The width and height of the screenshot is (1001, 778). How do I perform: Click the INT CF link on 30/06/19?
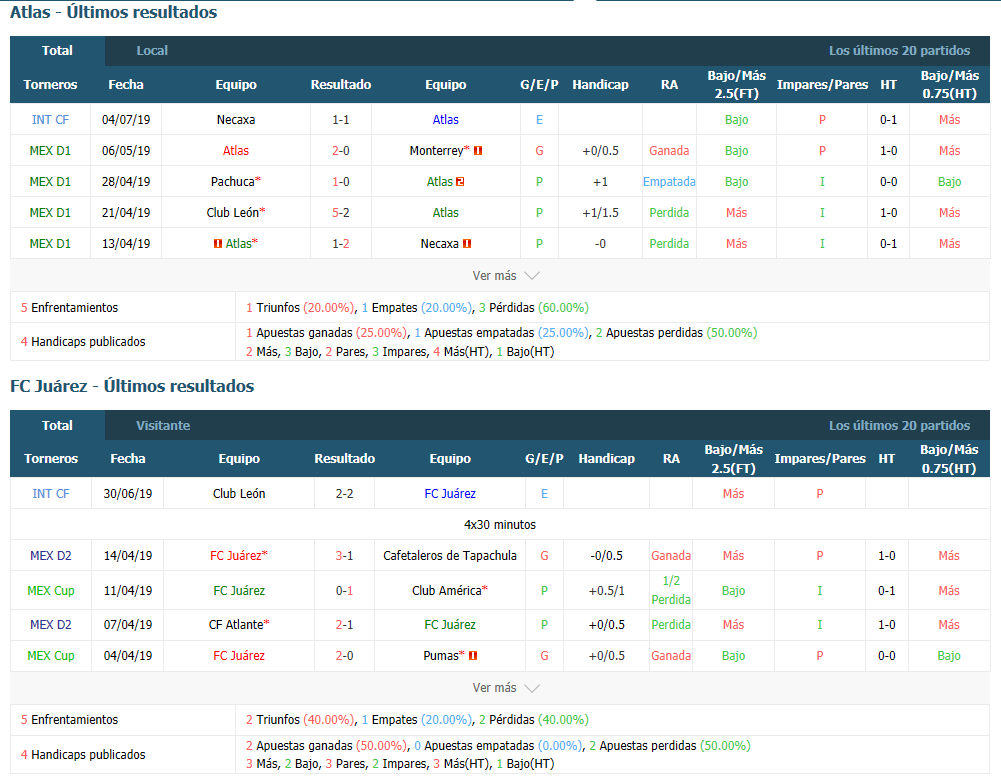pyautogui.click(x=51, y=494)
